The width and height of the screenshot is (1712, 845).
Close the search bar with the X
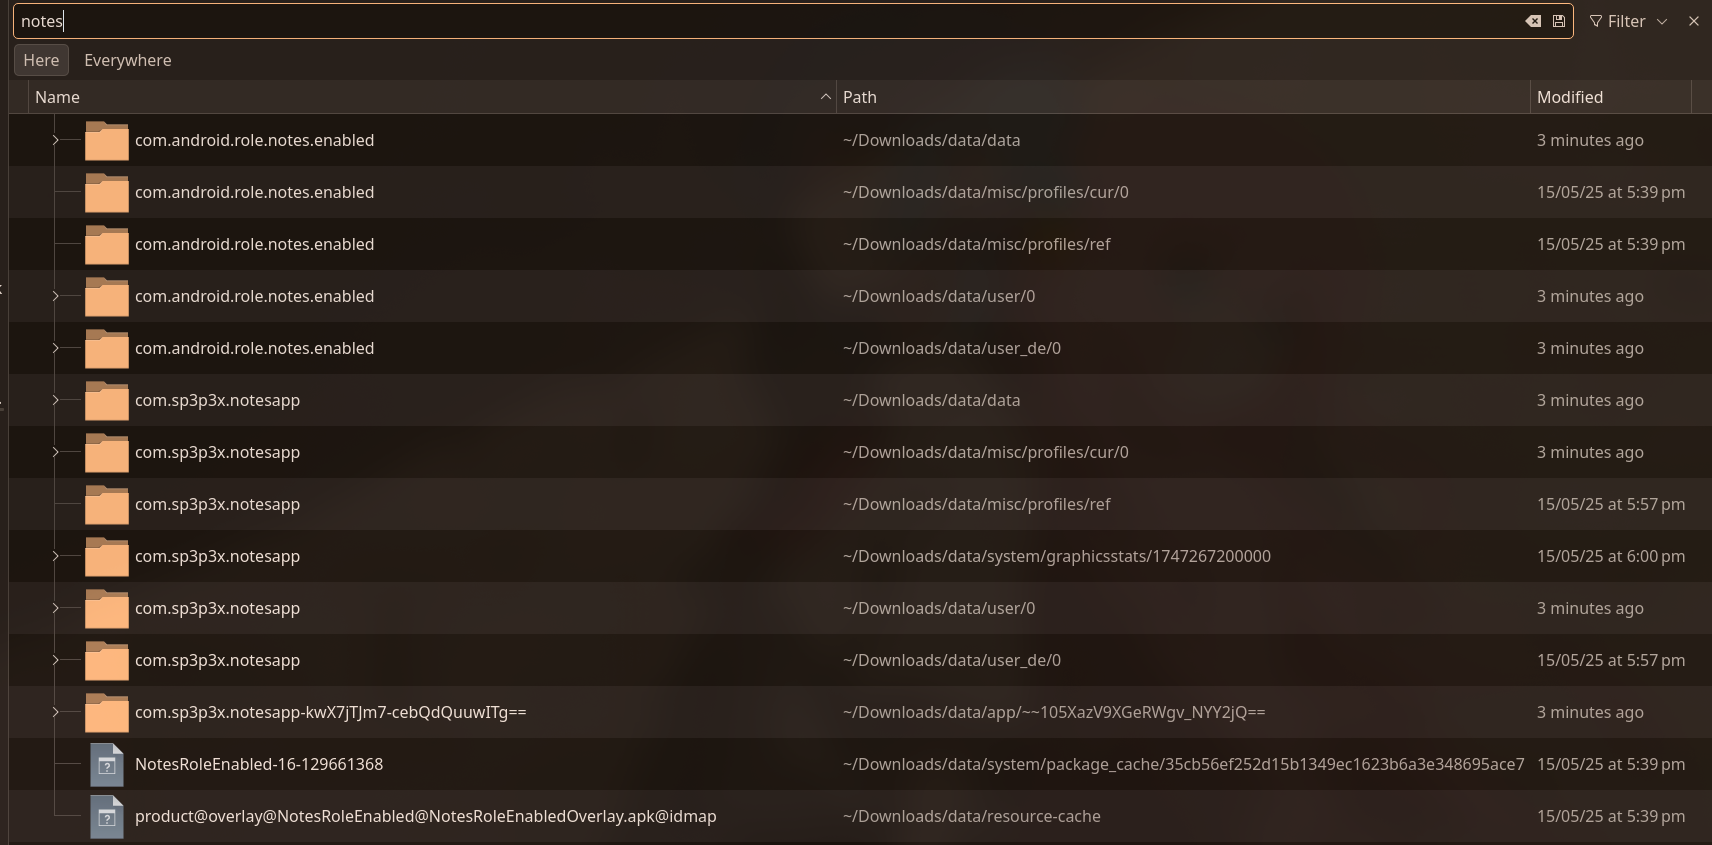[x=1694, y=20]
